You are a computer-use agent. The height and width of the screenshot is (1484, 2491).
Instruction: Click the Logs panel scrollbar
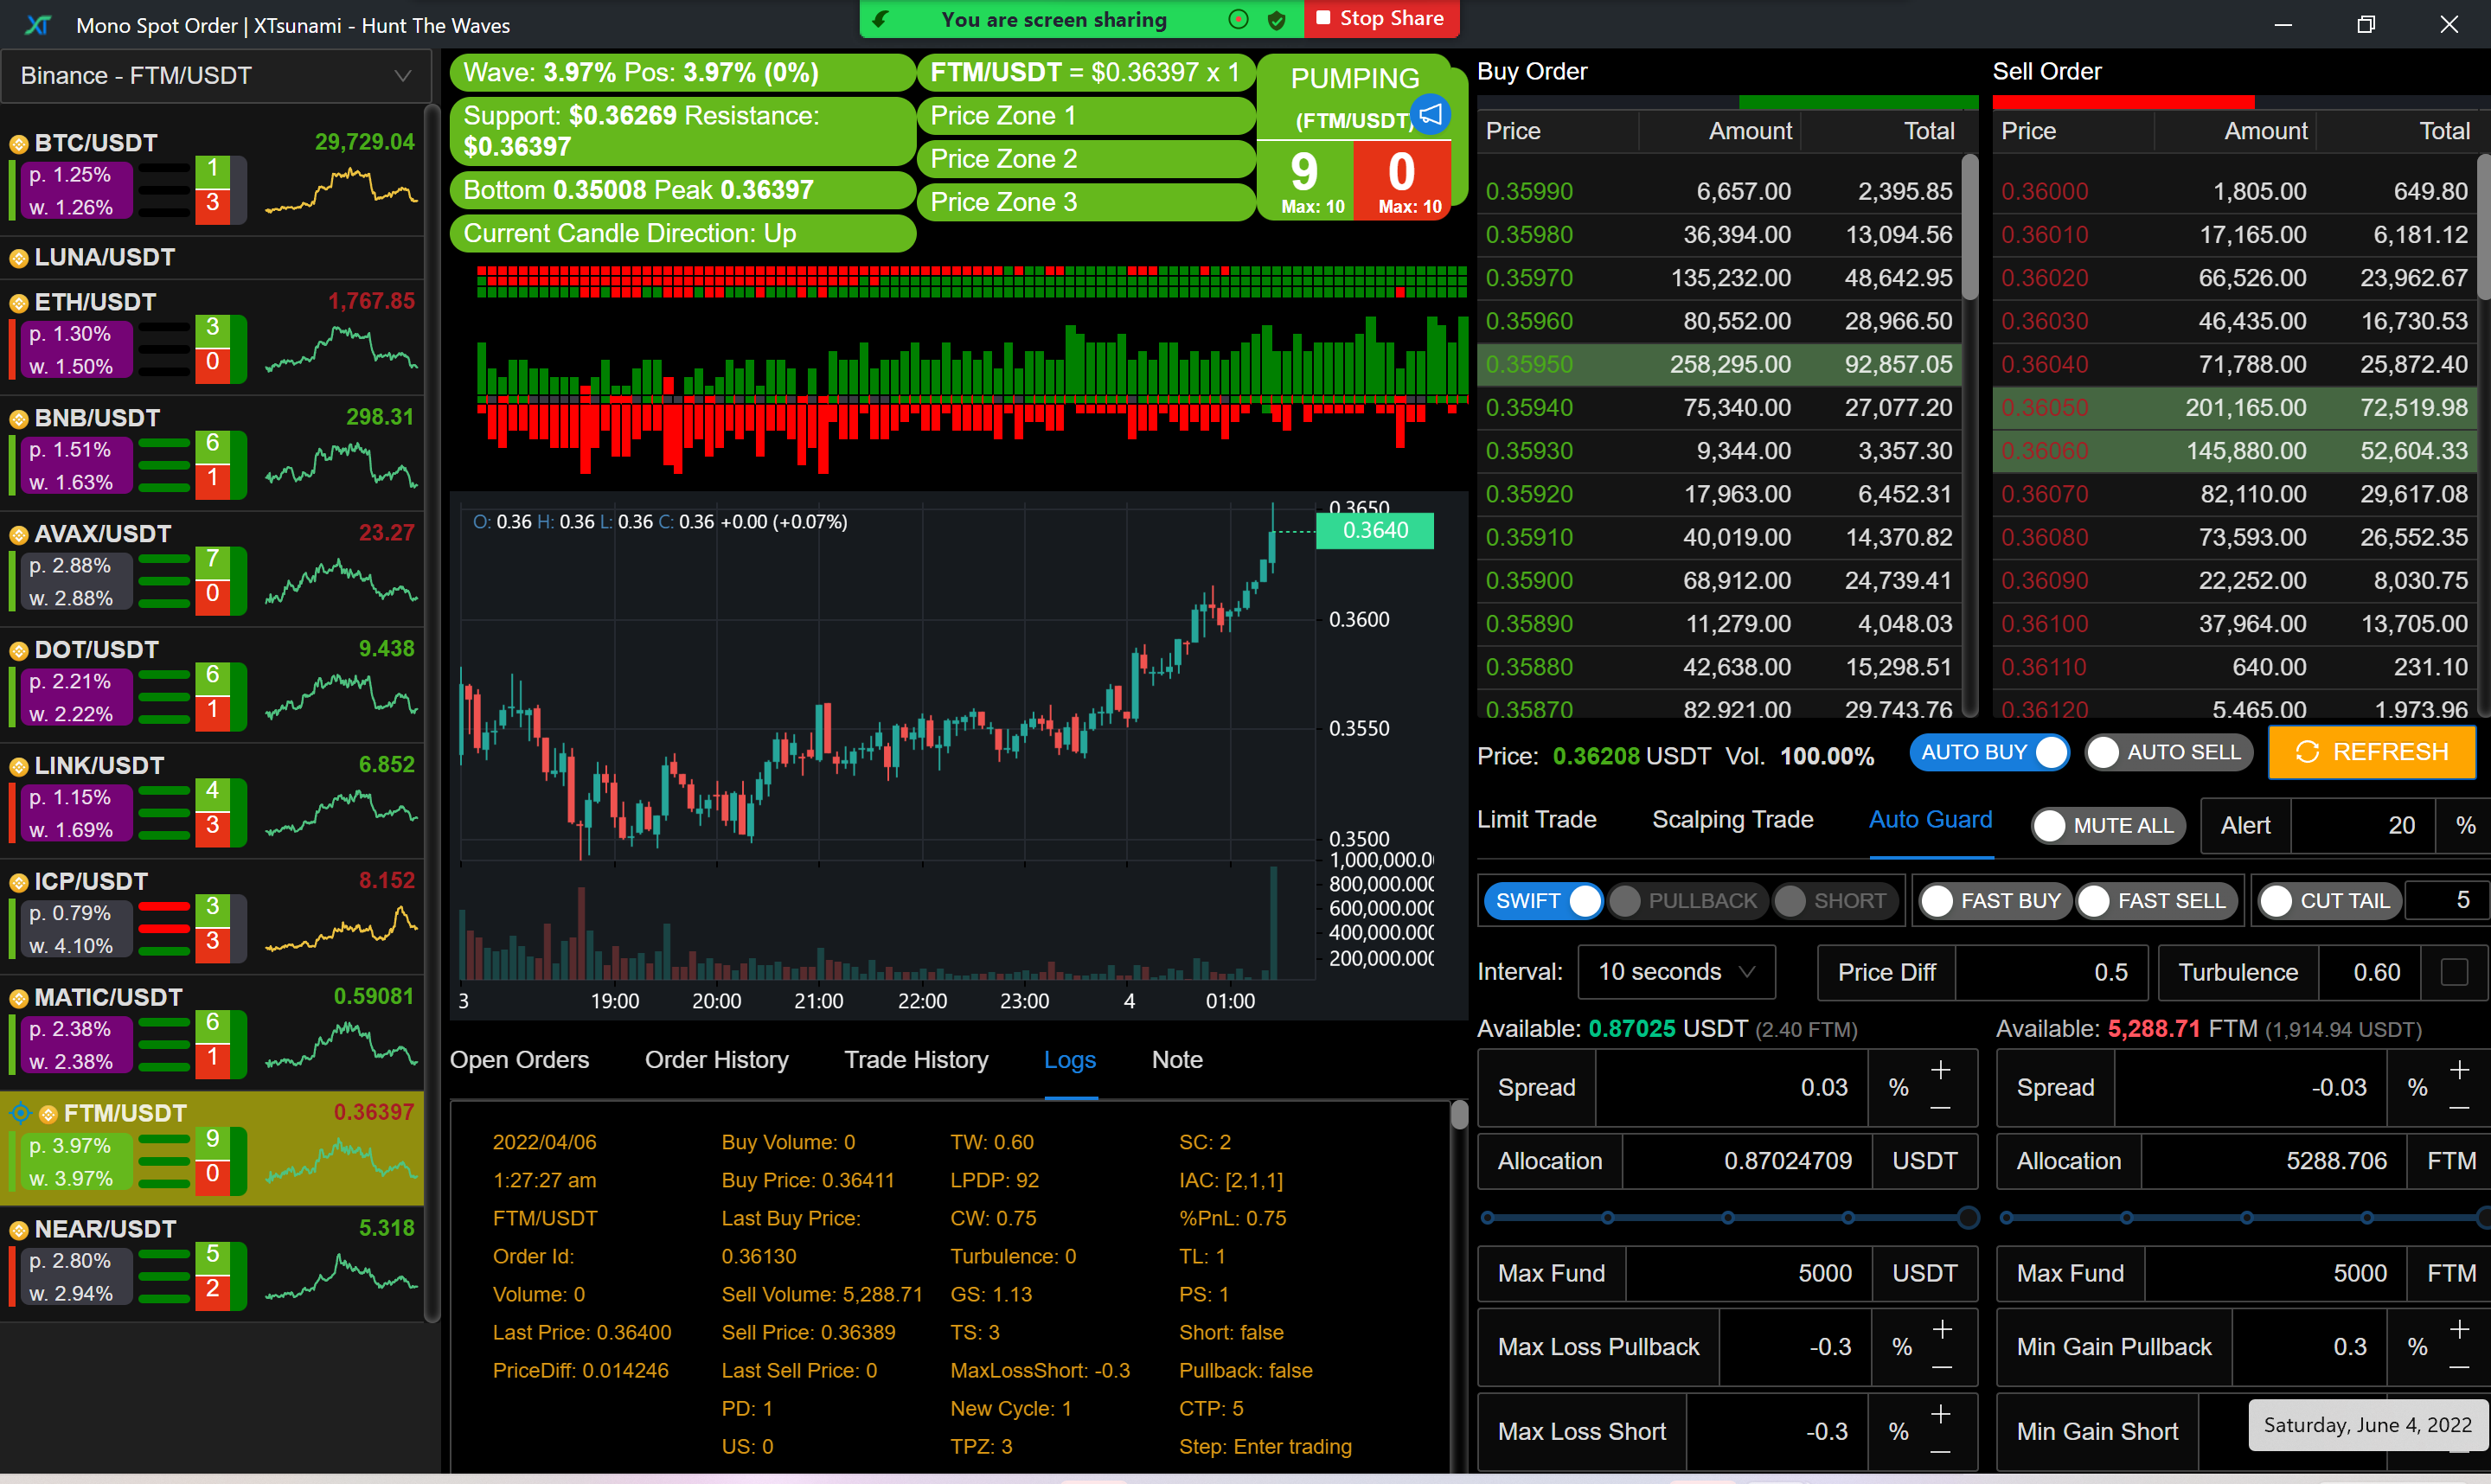click(1459, 1114)
